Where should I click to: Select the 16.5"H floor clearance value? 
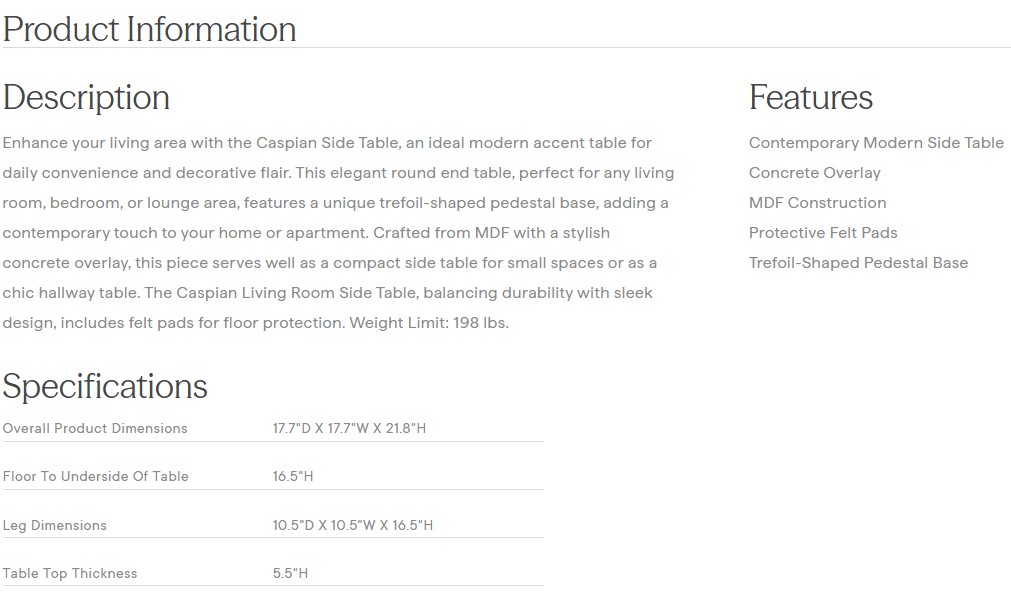(x=293, y=476)
